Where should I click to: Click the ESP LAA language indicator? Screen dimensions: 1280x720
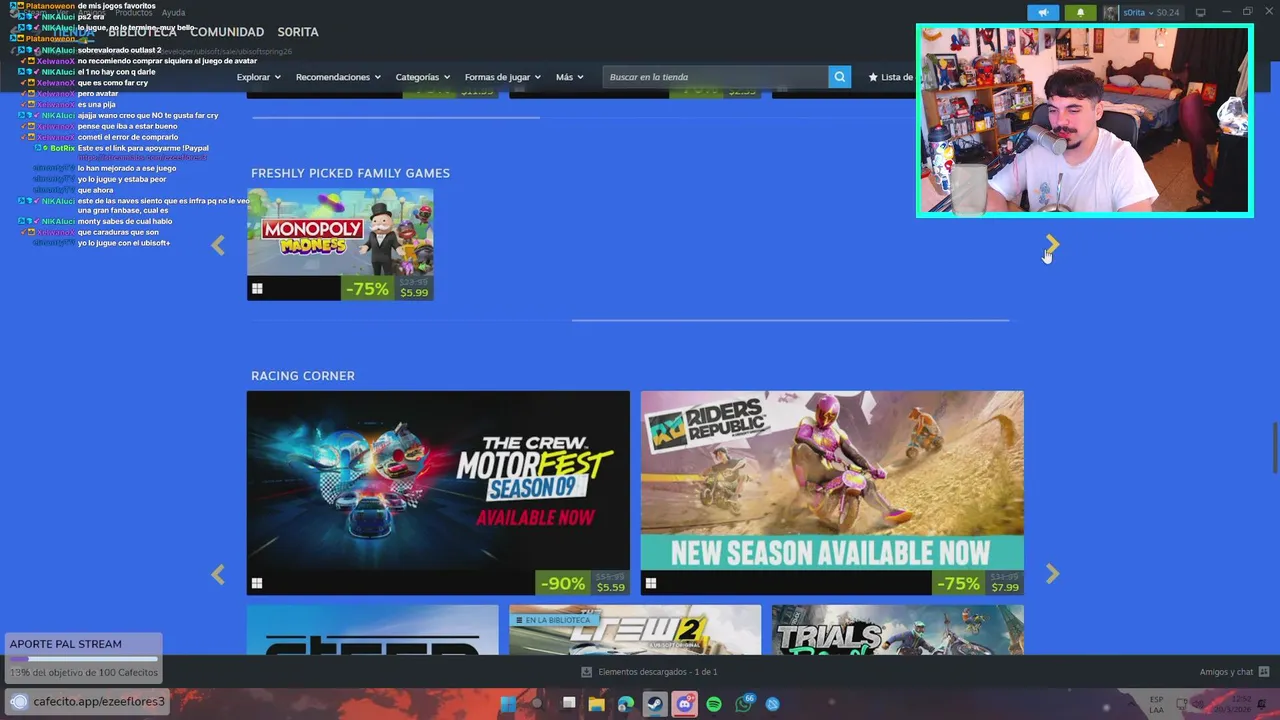point(1156,704)
